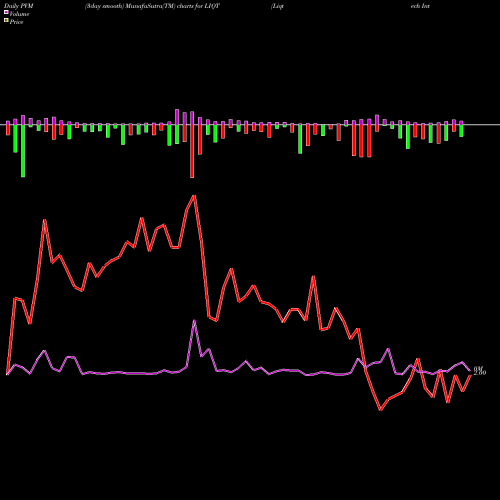Click the tallest red bar at chart center

coord(192,151)
